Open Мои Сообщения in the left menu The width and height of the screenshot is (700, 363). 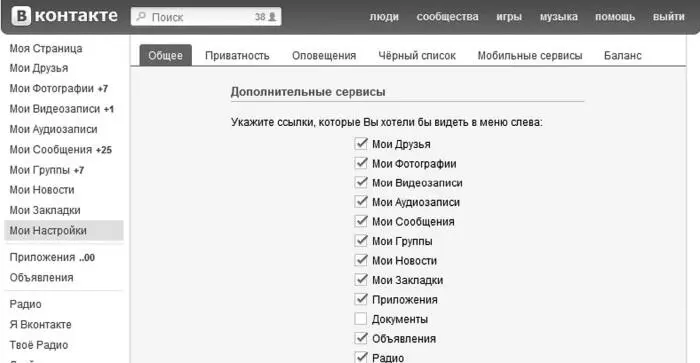51,150
